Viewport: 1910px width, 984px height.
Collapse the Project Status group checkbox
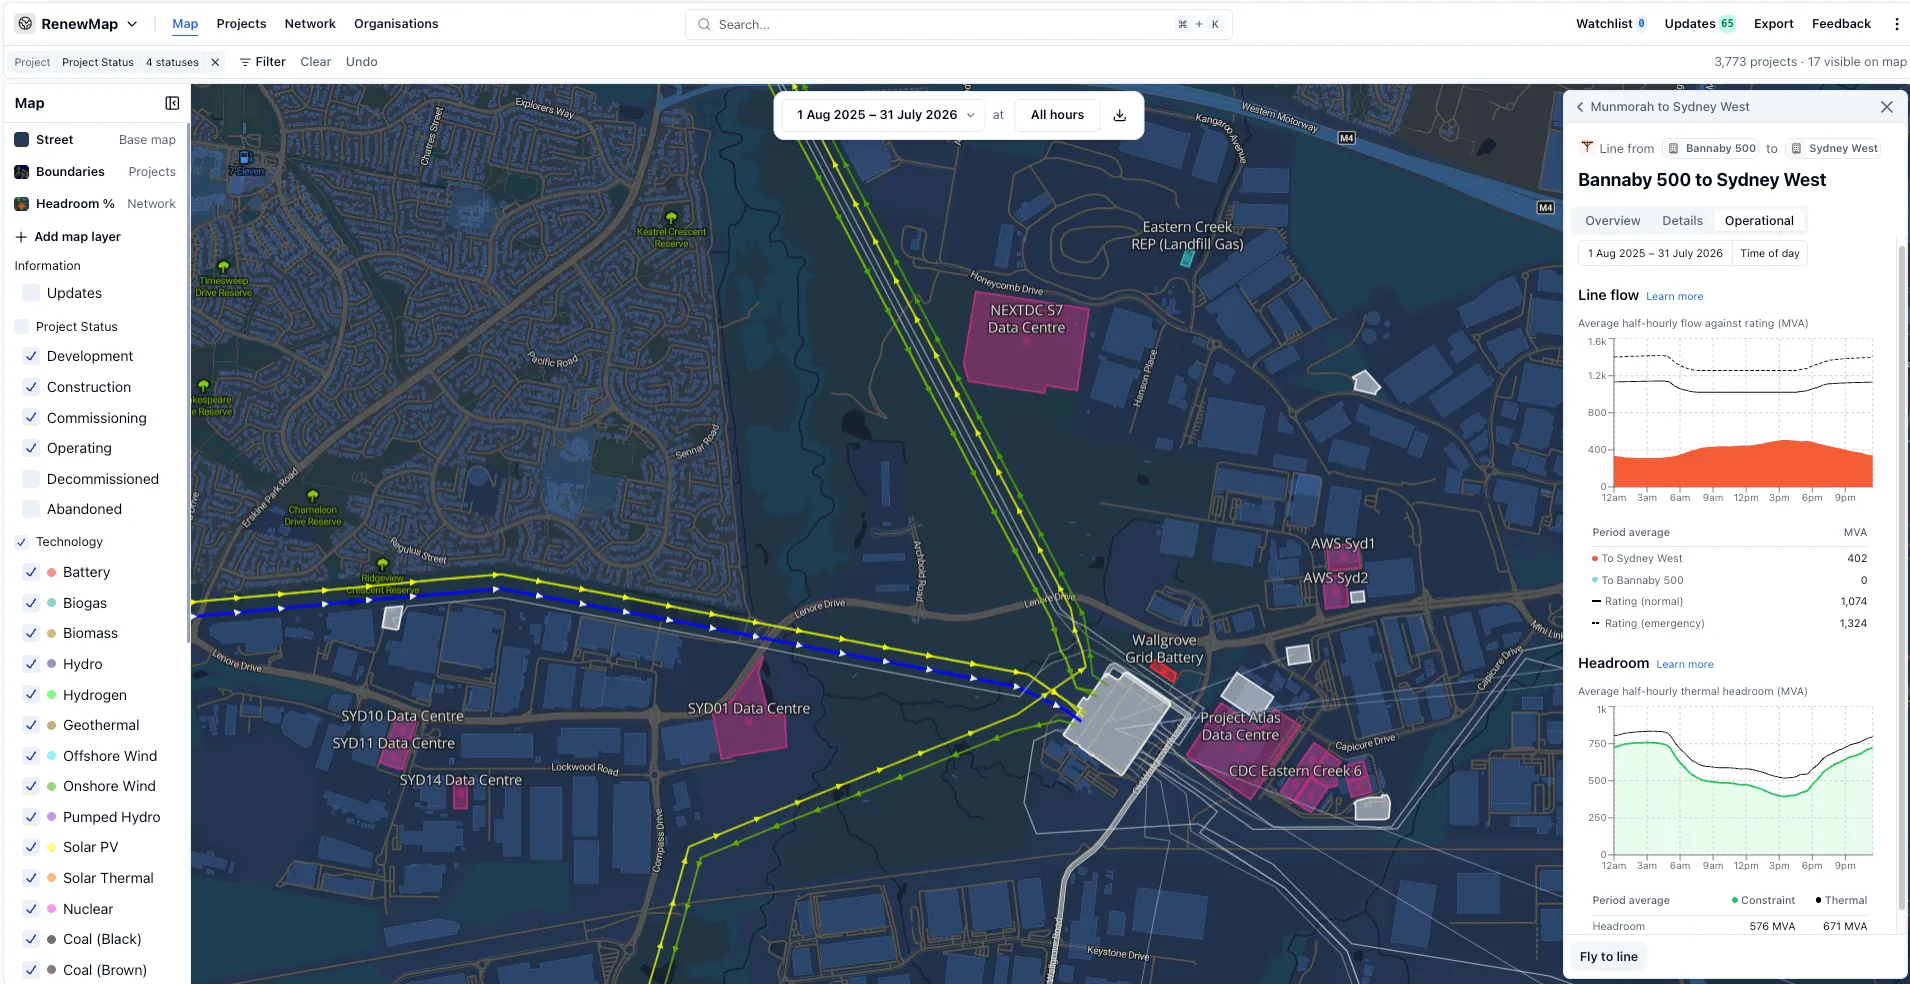click(22, 327)
